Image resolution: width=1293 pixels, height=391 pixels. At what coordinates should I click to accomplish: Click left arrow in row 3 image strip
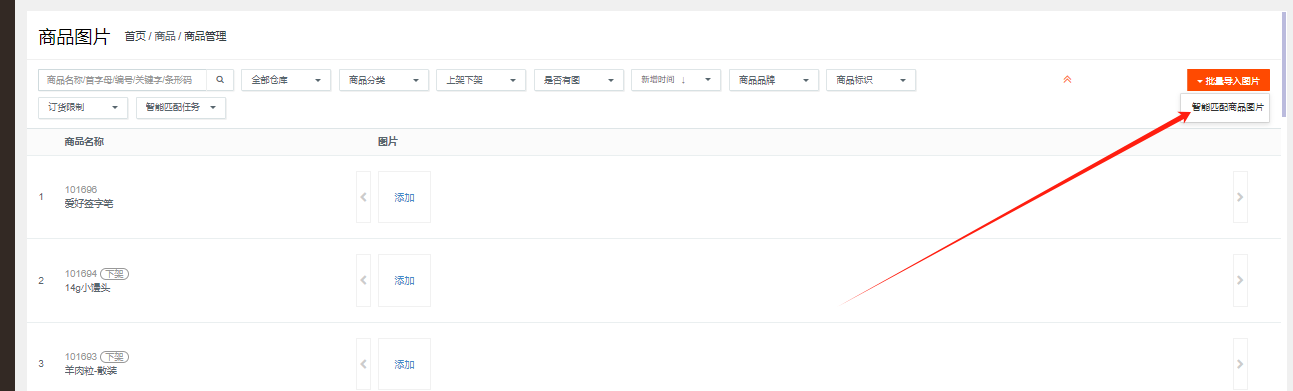[364, 364]
